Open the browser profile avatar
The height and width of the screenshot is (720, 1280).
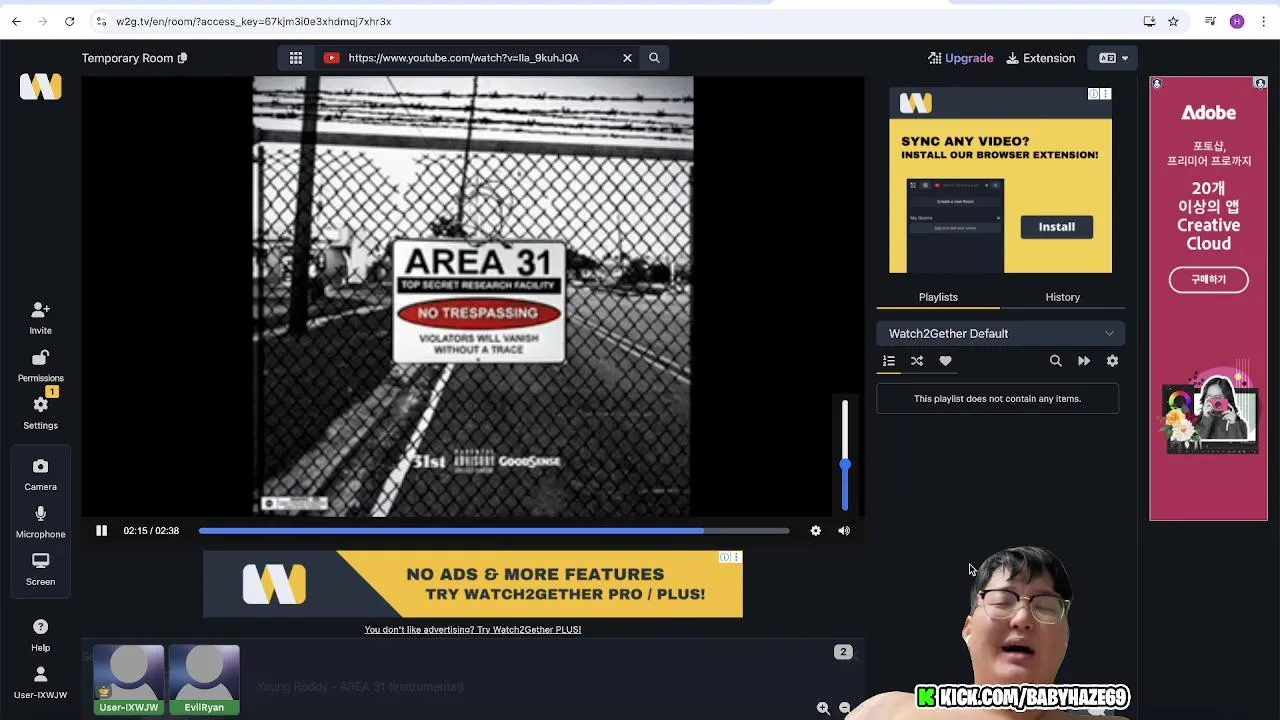coord(1237,21)
